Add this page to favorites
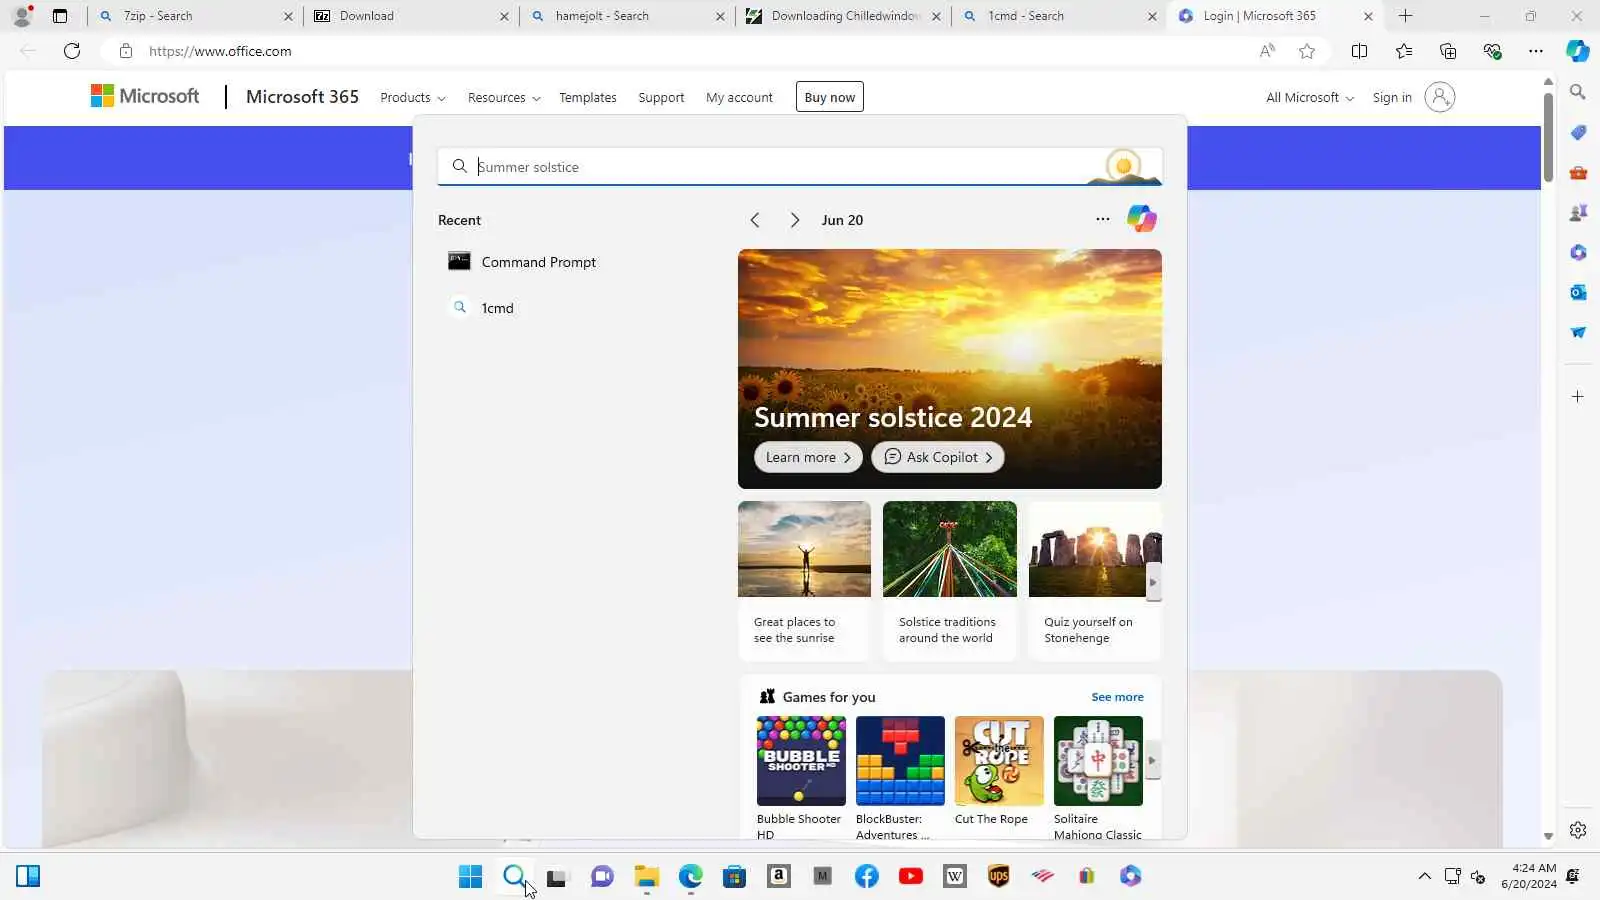Image resolution: width=1600 pixels, height=900 pixels. tap(1307, 51)
